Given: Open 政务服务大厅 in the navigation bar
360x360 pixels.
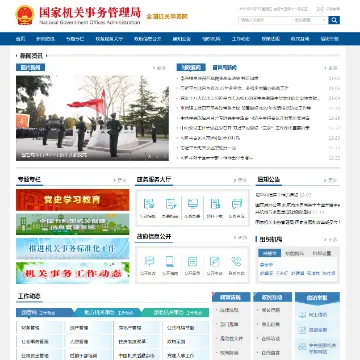Looking at the screenshot, I should [x=109, y=39].
